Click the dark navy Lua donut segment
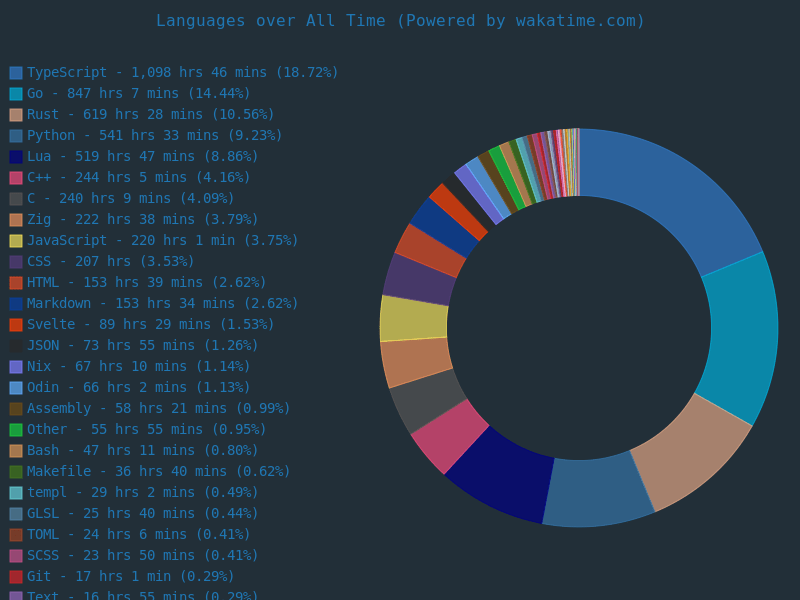 coord(500,474)
